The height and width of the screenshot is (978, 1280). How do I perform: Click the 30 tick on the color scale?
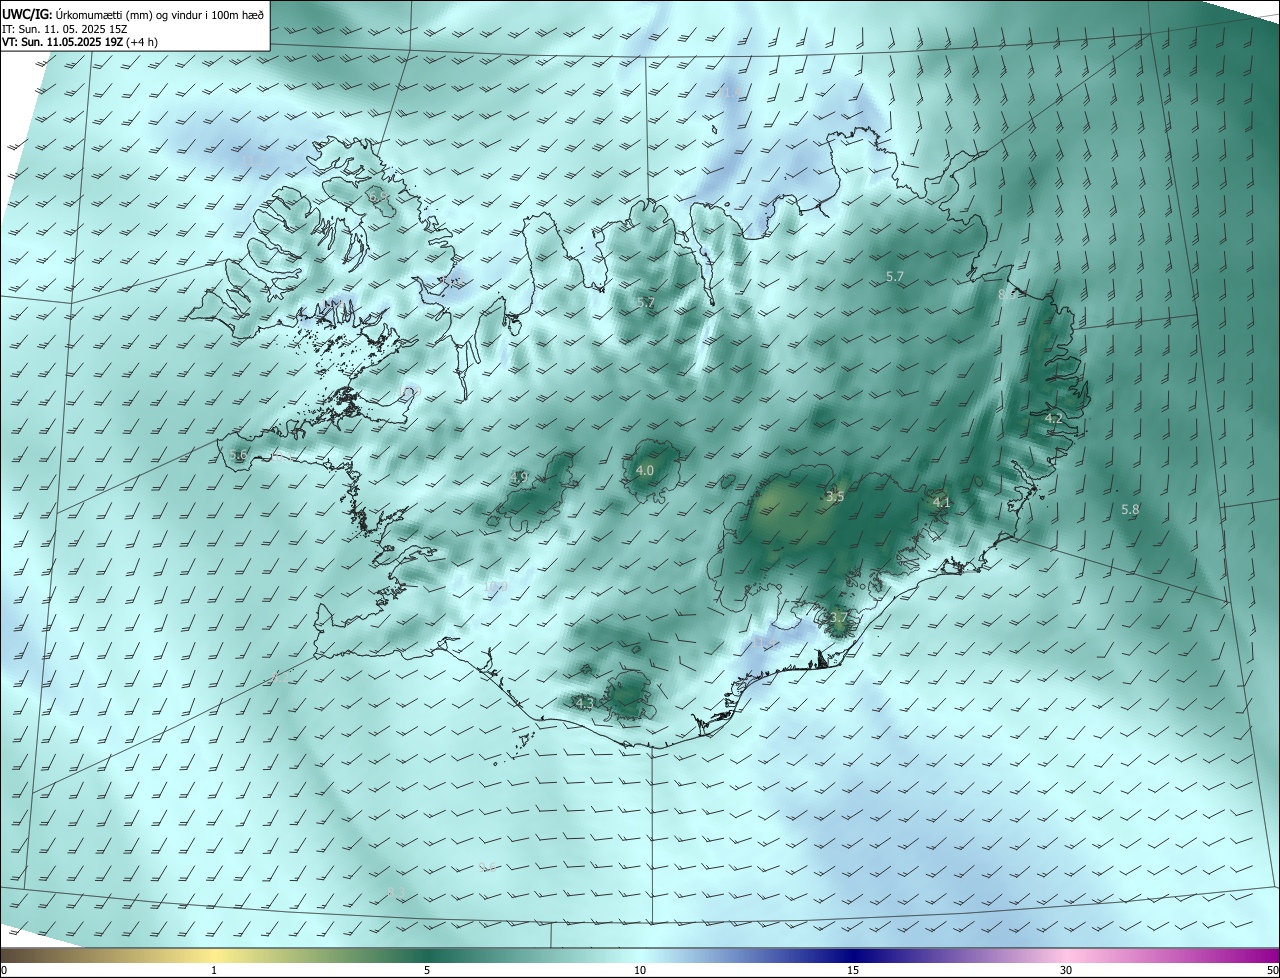[1066, 970]
